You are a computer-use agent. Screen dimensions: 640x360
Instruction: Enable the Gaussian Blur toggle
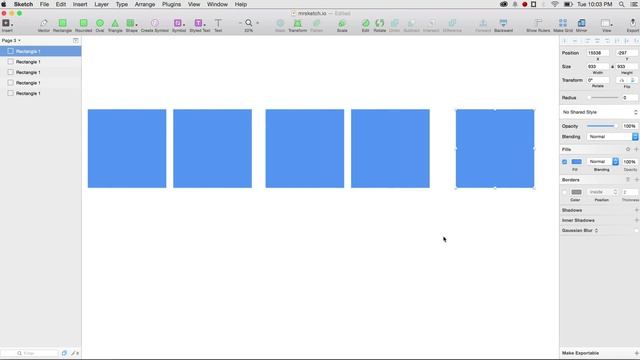tap(637, 231)
